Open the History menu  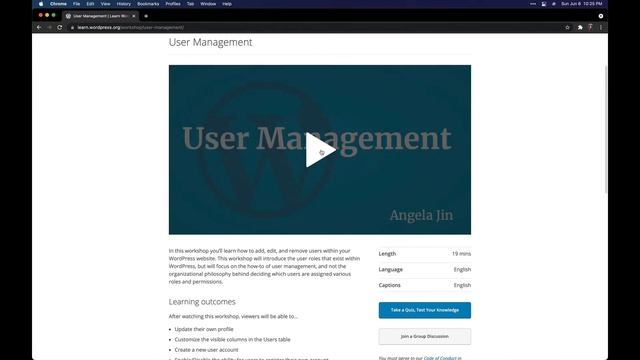pyautogui.click(x=124, y=4)
